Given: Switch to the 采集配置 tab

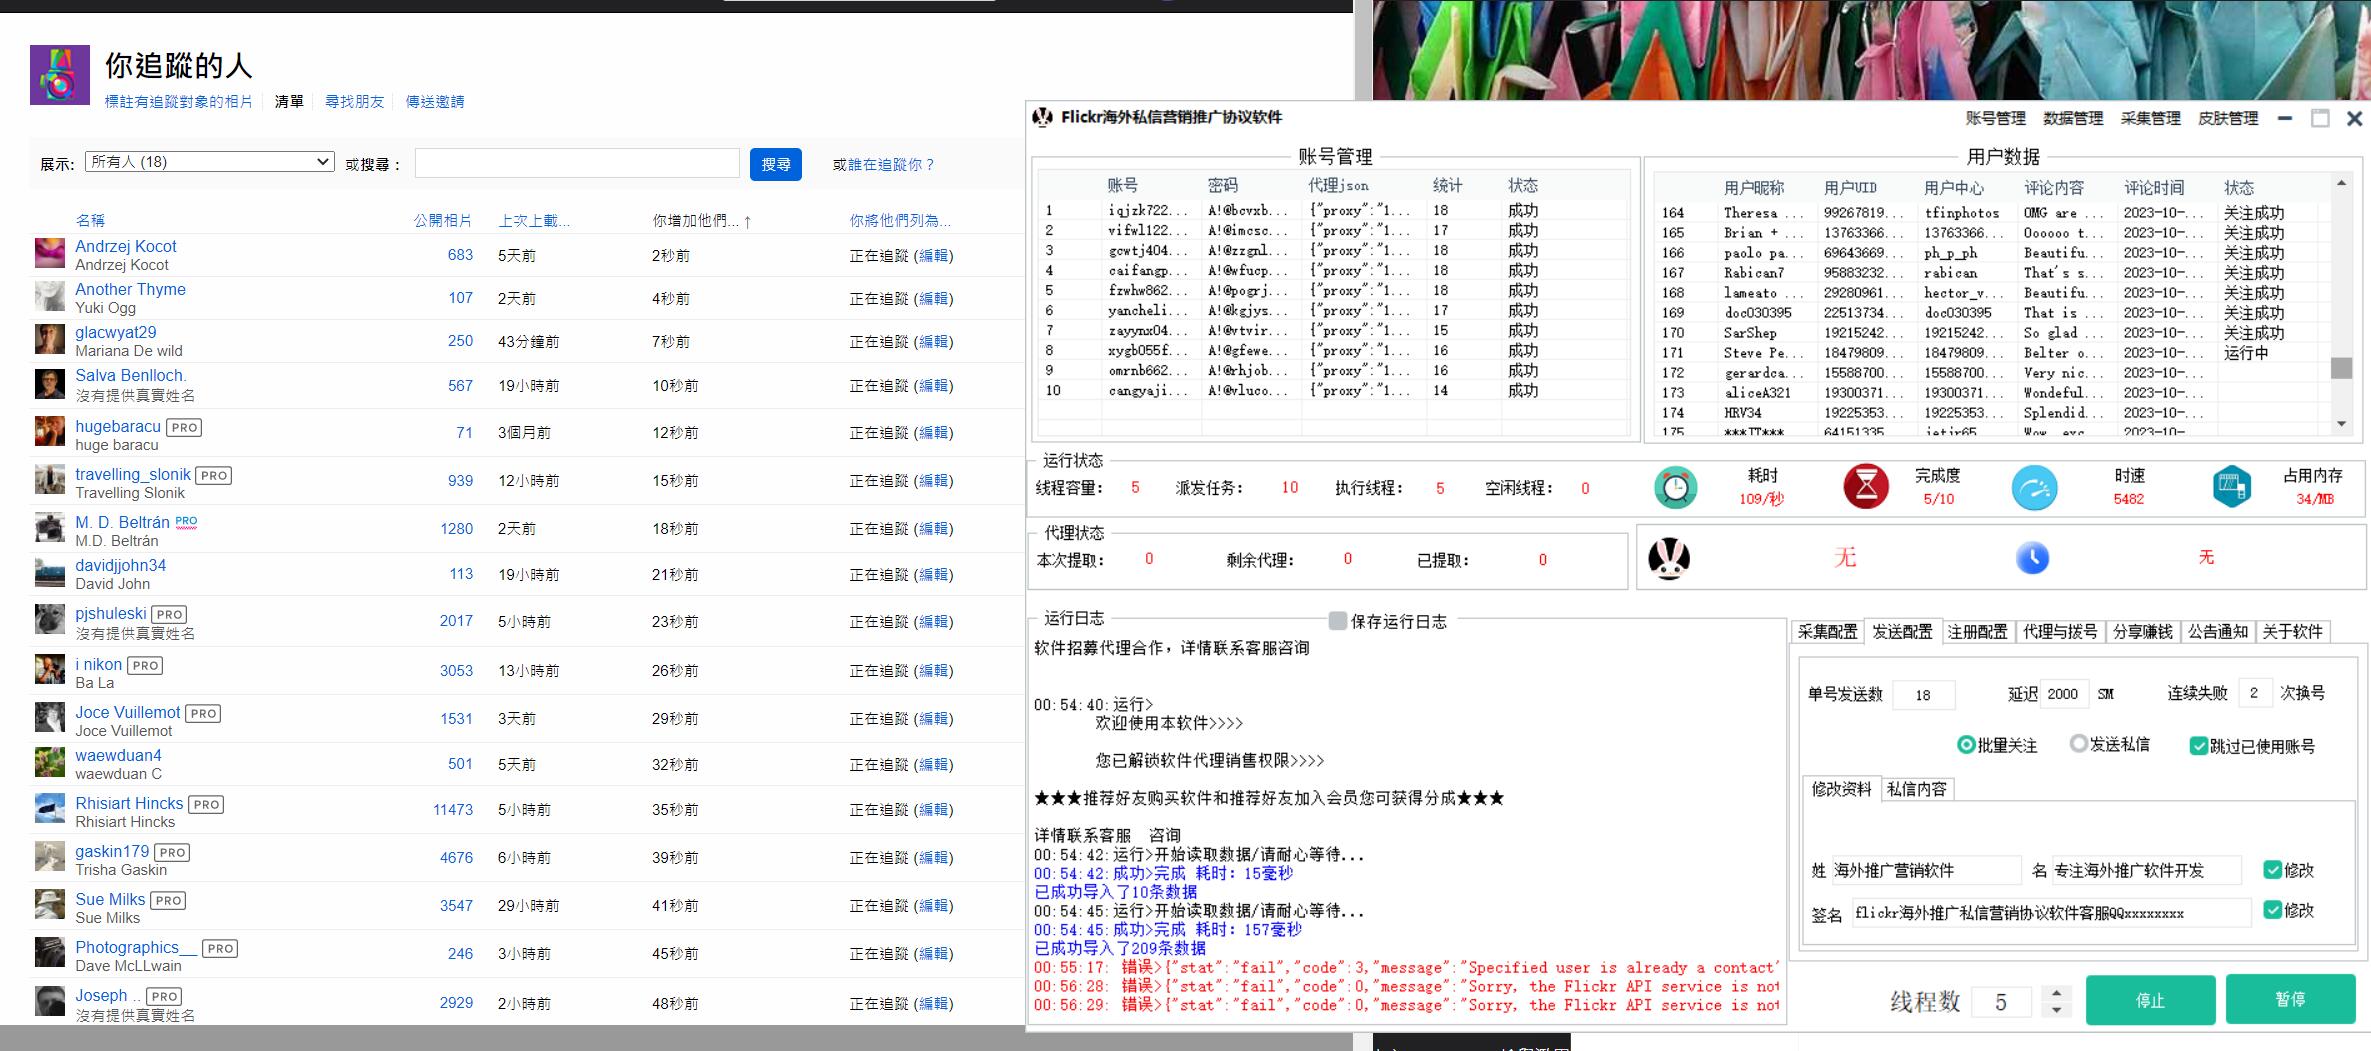Looking at the screenshot, I should pos(1827,632).
